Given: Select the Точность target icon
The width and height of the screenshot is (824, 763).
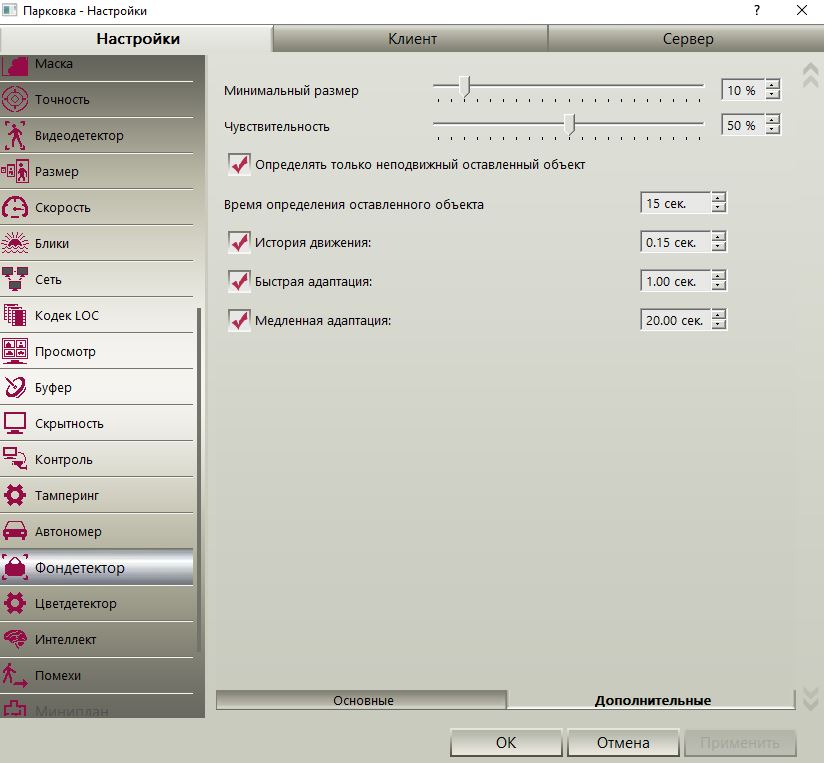Looking at the screenshot, I should tap(15, 99).
